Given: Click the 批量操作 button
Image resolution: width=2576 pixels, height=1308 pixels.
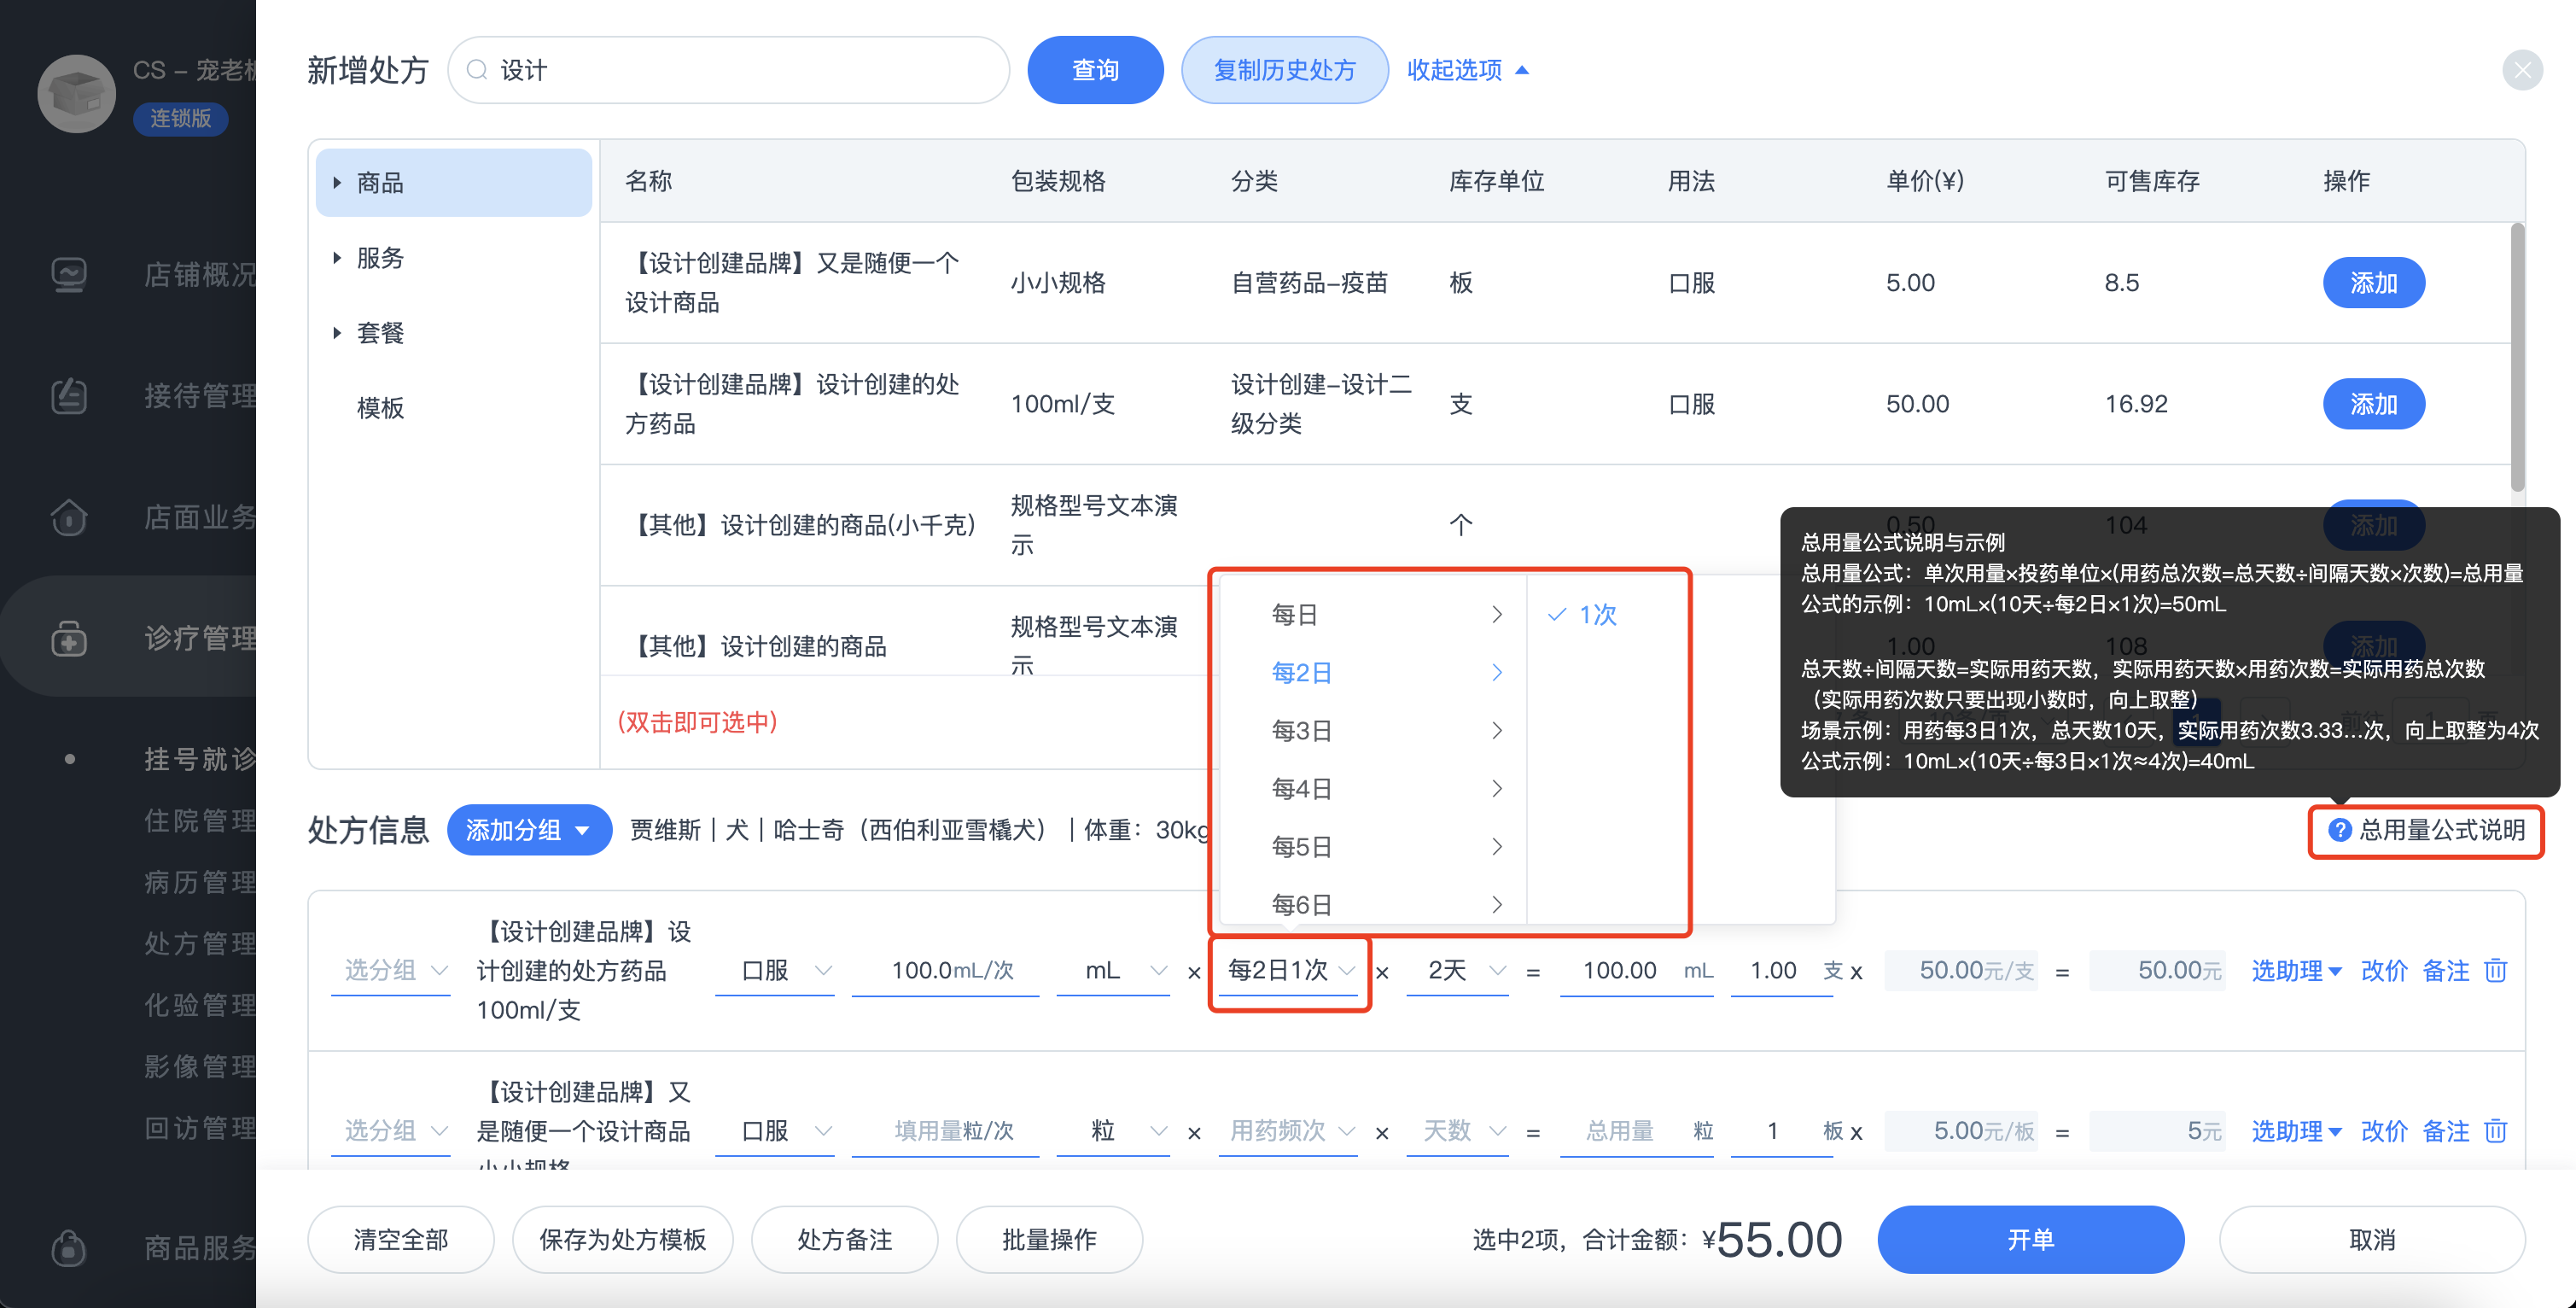Looking at the screenshot, I should tap(1049, 1240).
